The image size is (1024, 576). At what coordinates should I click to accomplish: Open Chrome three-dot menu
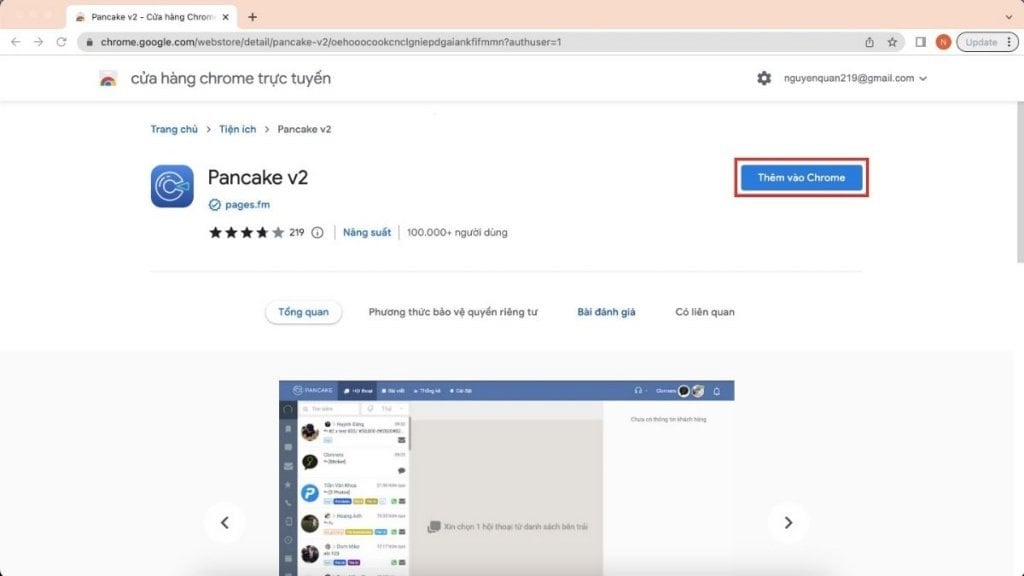[1009, 42]
